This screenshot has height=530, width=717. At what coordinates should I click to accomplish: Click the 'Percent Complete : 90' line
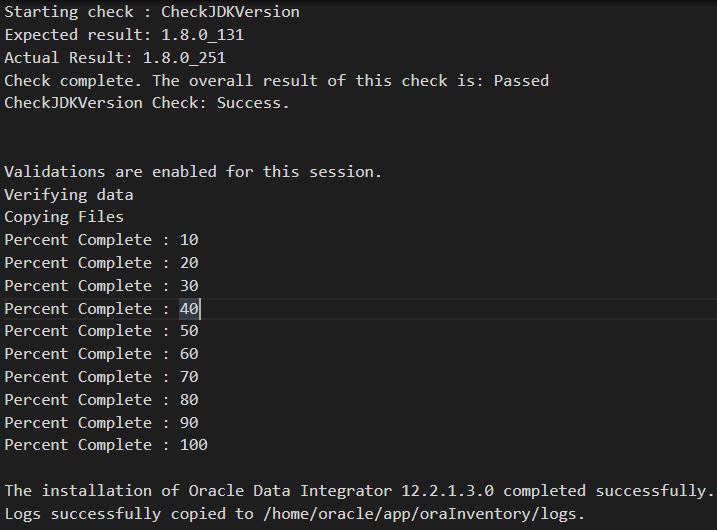(x=101, y=423)
